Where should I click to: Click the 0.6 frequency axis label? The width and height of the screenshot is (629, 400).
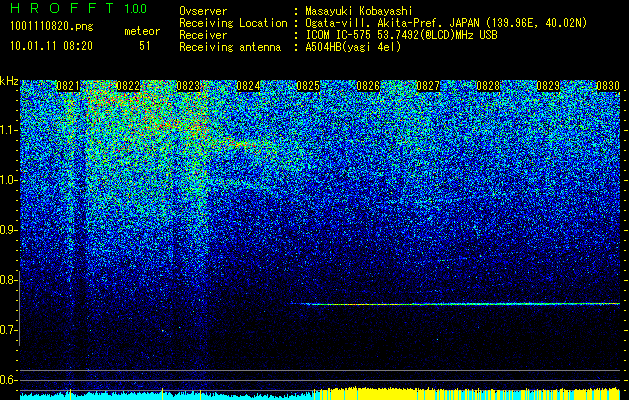[8, 380]
